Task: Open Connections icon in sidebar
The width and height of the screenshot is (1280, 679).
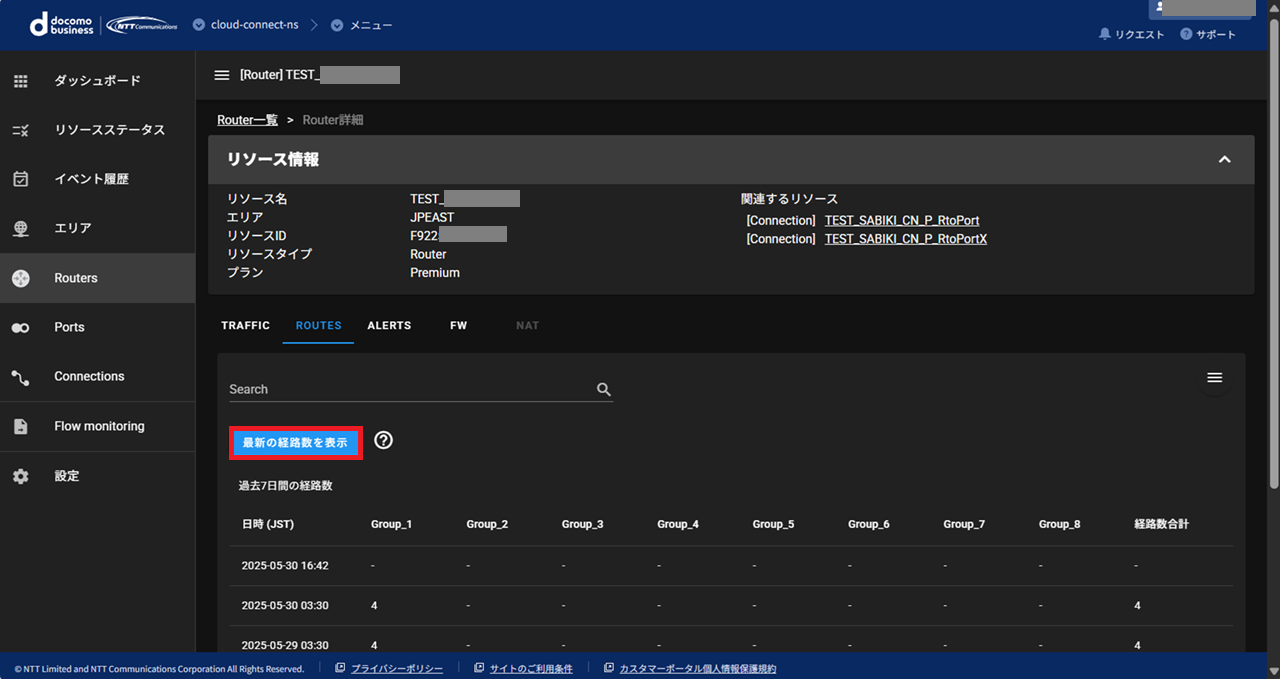Action: coord(21,377)
